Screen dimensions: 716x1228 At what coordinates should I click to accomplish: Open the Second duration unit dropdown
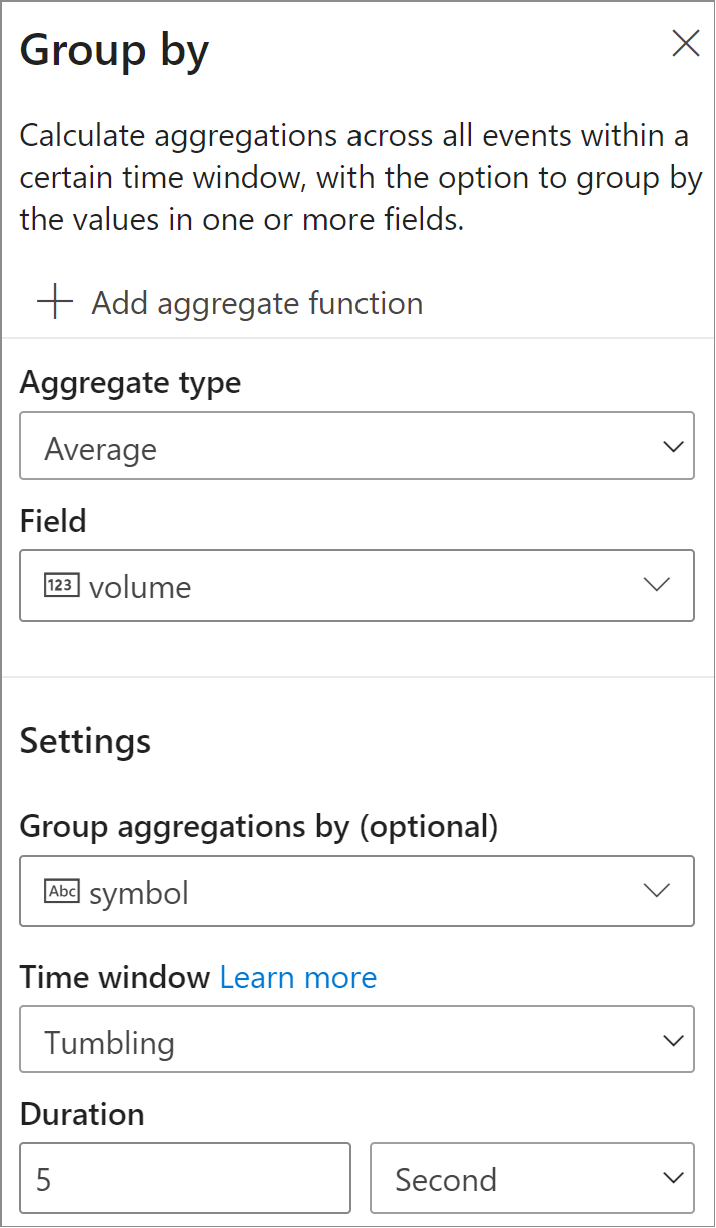click(x=532, y=1178)
